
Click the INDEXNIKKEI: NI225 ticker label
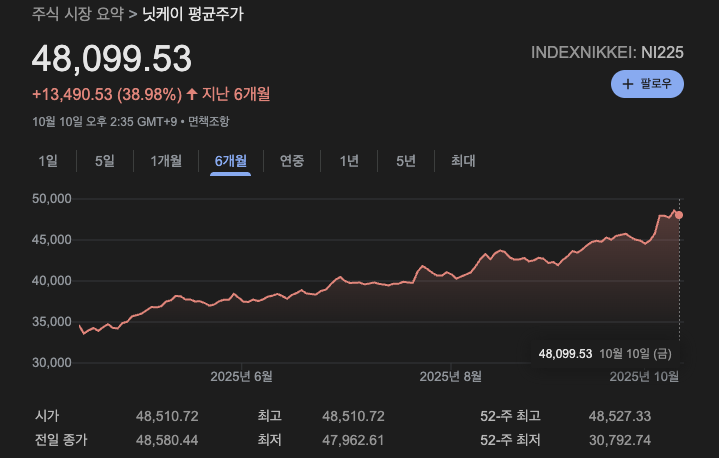pyautogui.click(x=607, y=52)
